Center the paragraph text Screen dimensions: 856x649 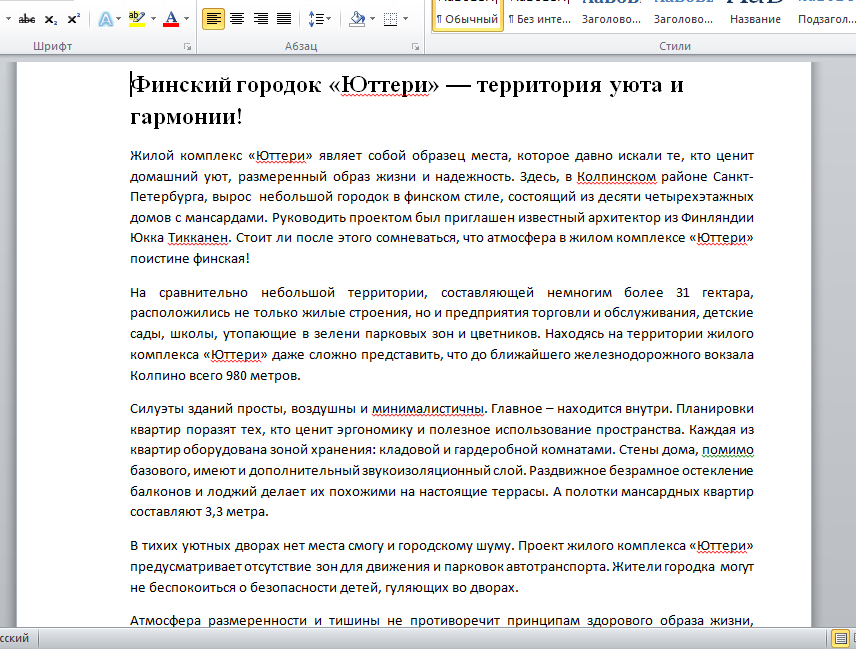coord(237,19)
